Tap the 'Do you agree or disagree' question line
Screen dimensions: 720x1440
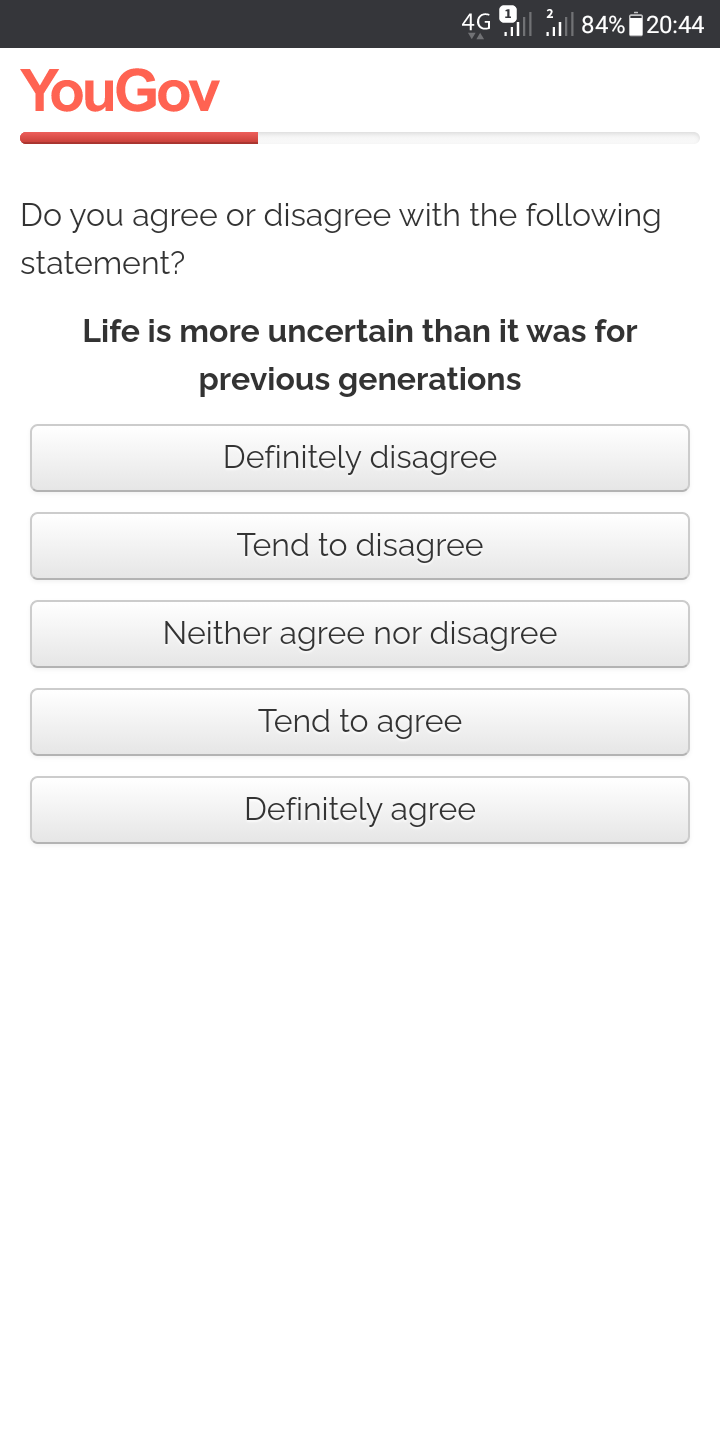(341, 216)
